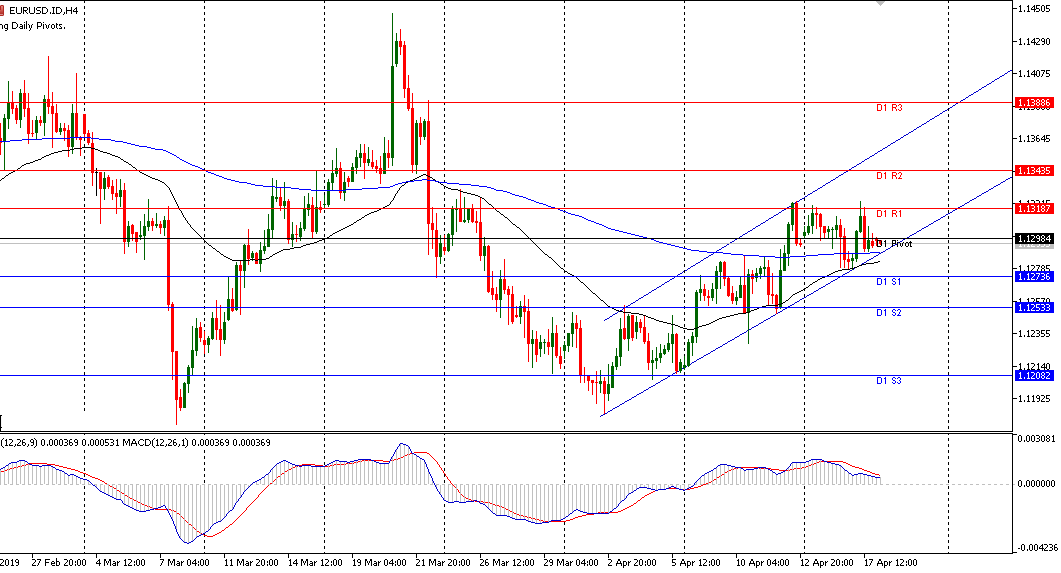
Task: Click 1.14075 on the price scale
Action: coord(1035,74)
